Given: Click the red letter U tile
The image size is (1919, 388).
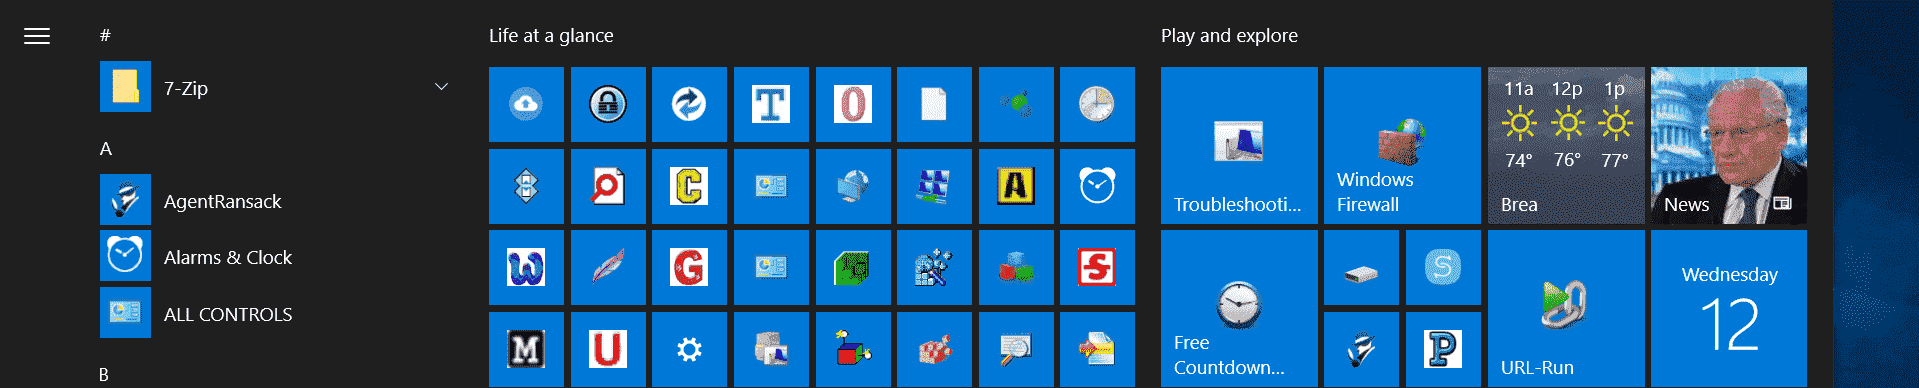Looking at the screenshot, I should (608, 349).
